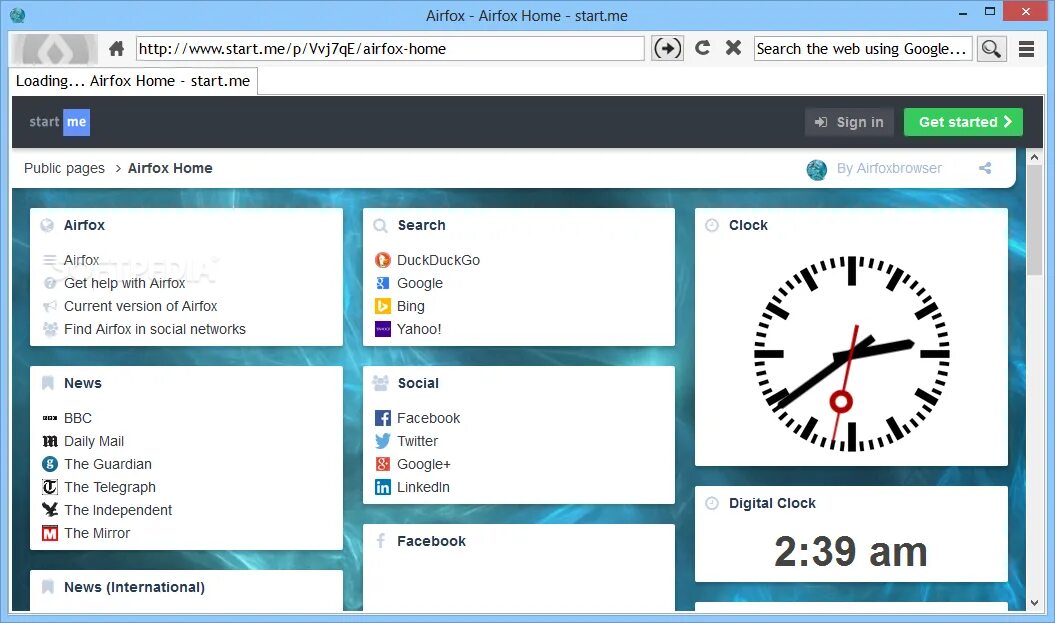
Task: Open the DuckDuckGo link
Action: click(x=438, y=260)
